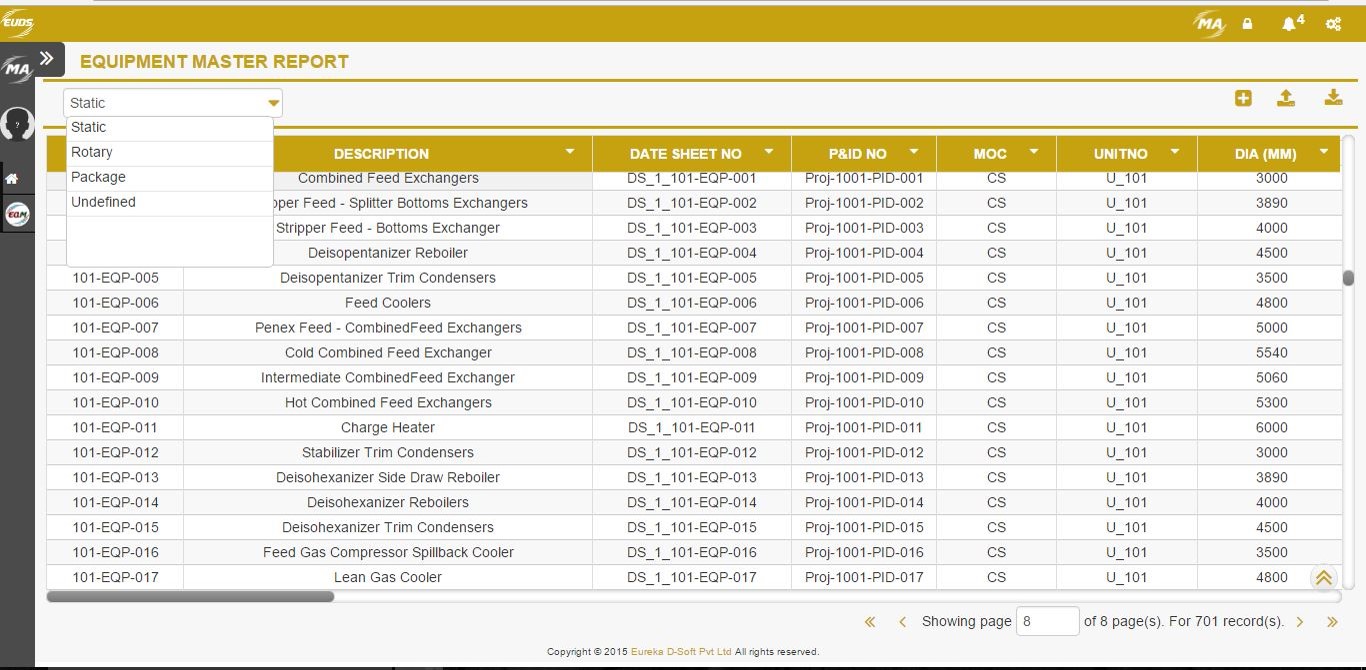The image size is (1366, 670).
Task: Open the DIA (MM) column filter arrow
Action: [x=1324, y=152]
